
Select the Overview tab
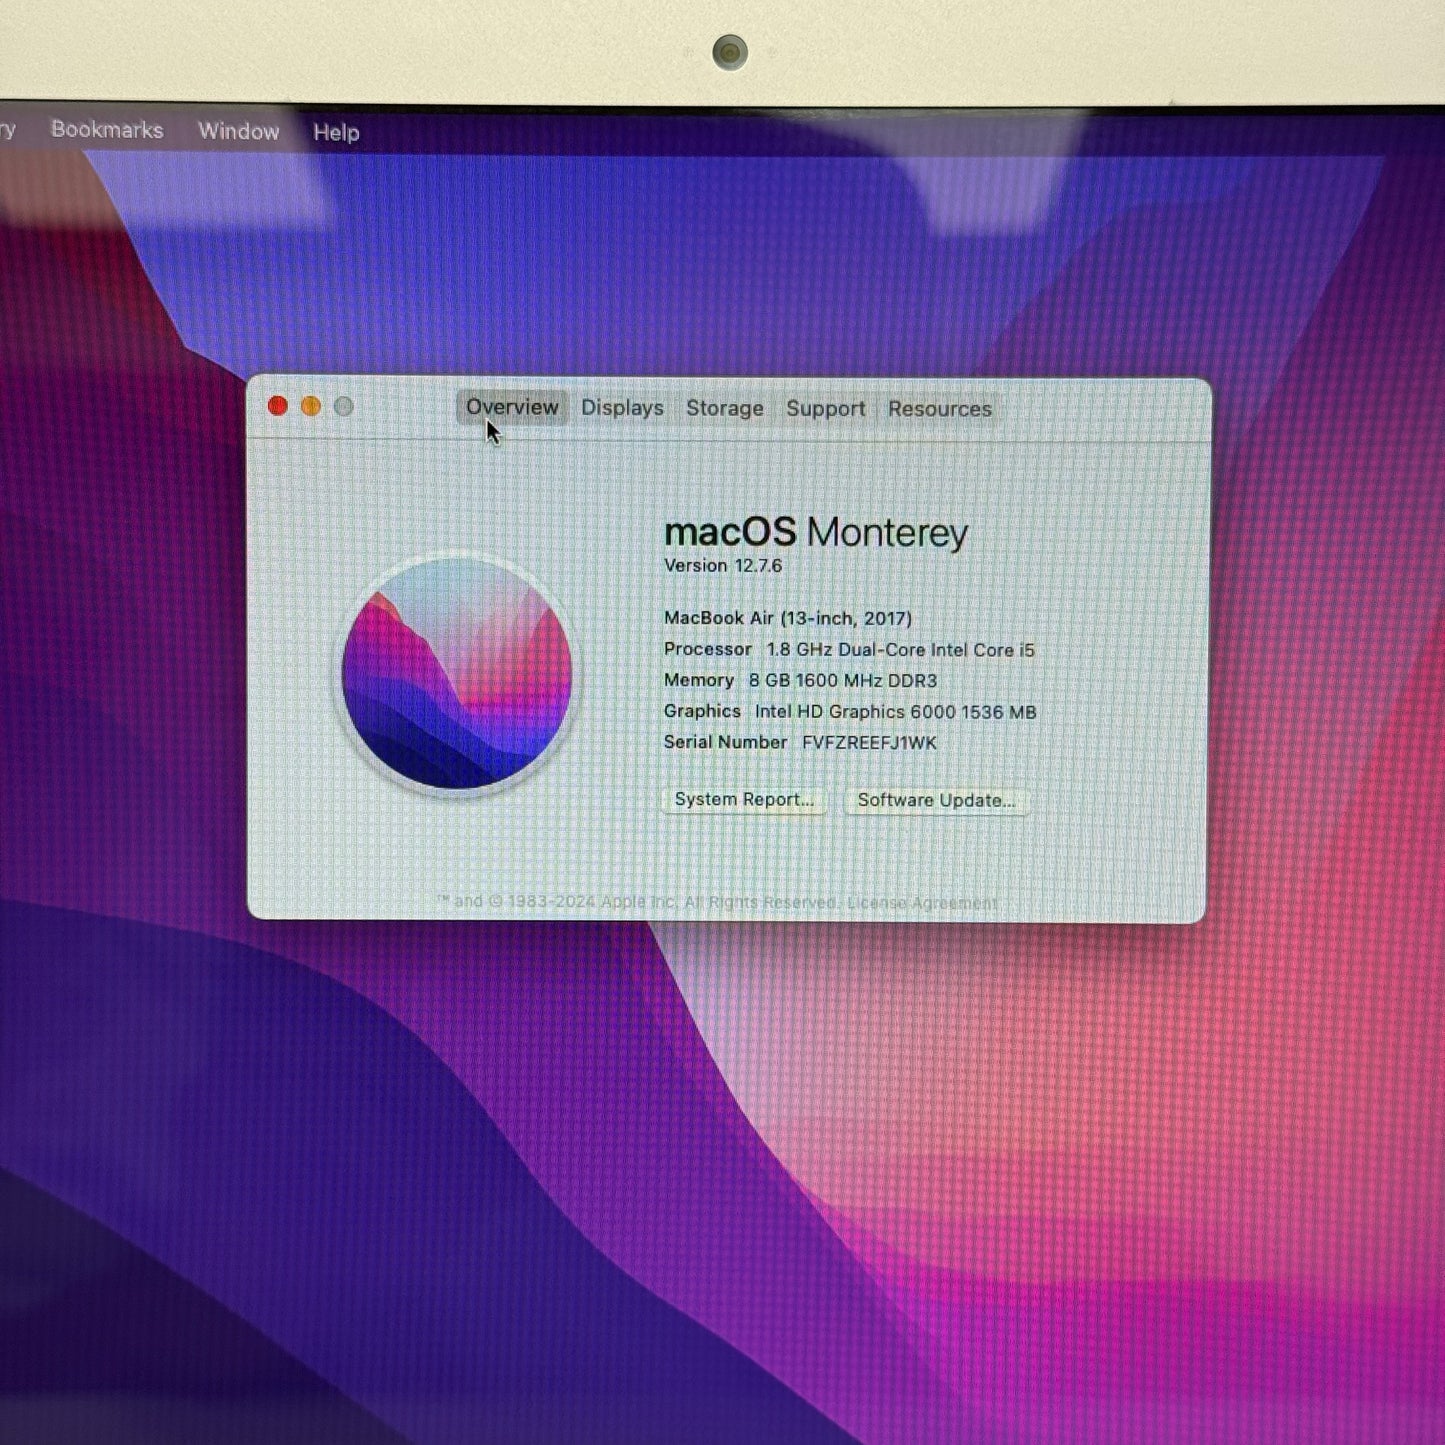click(x=512, y=407)
